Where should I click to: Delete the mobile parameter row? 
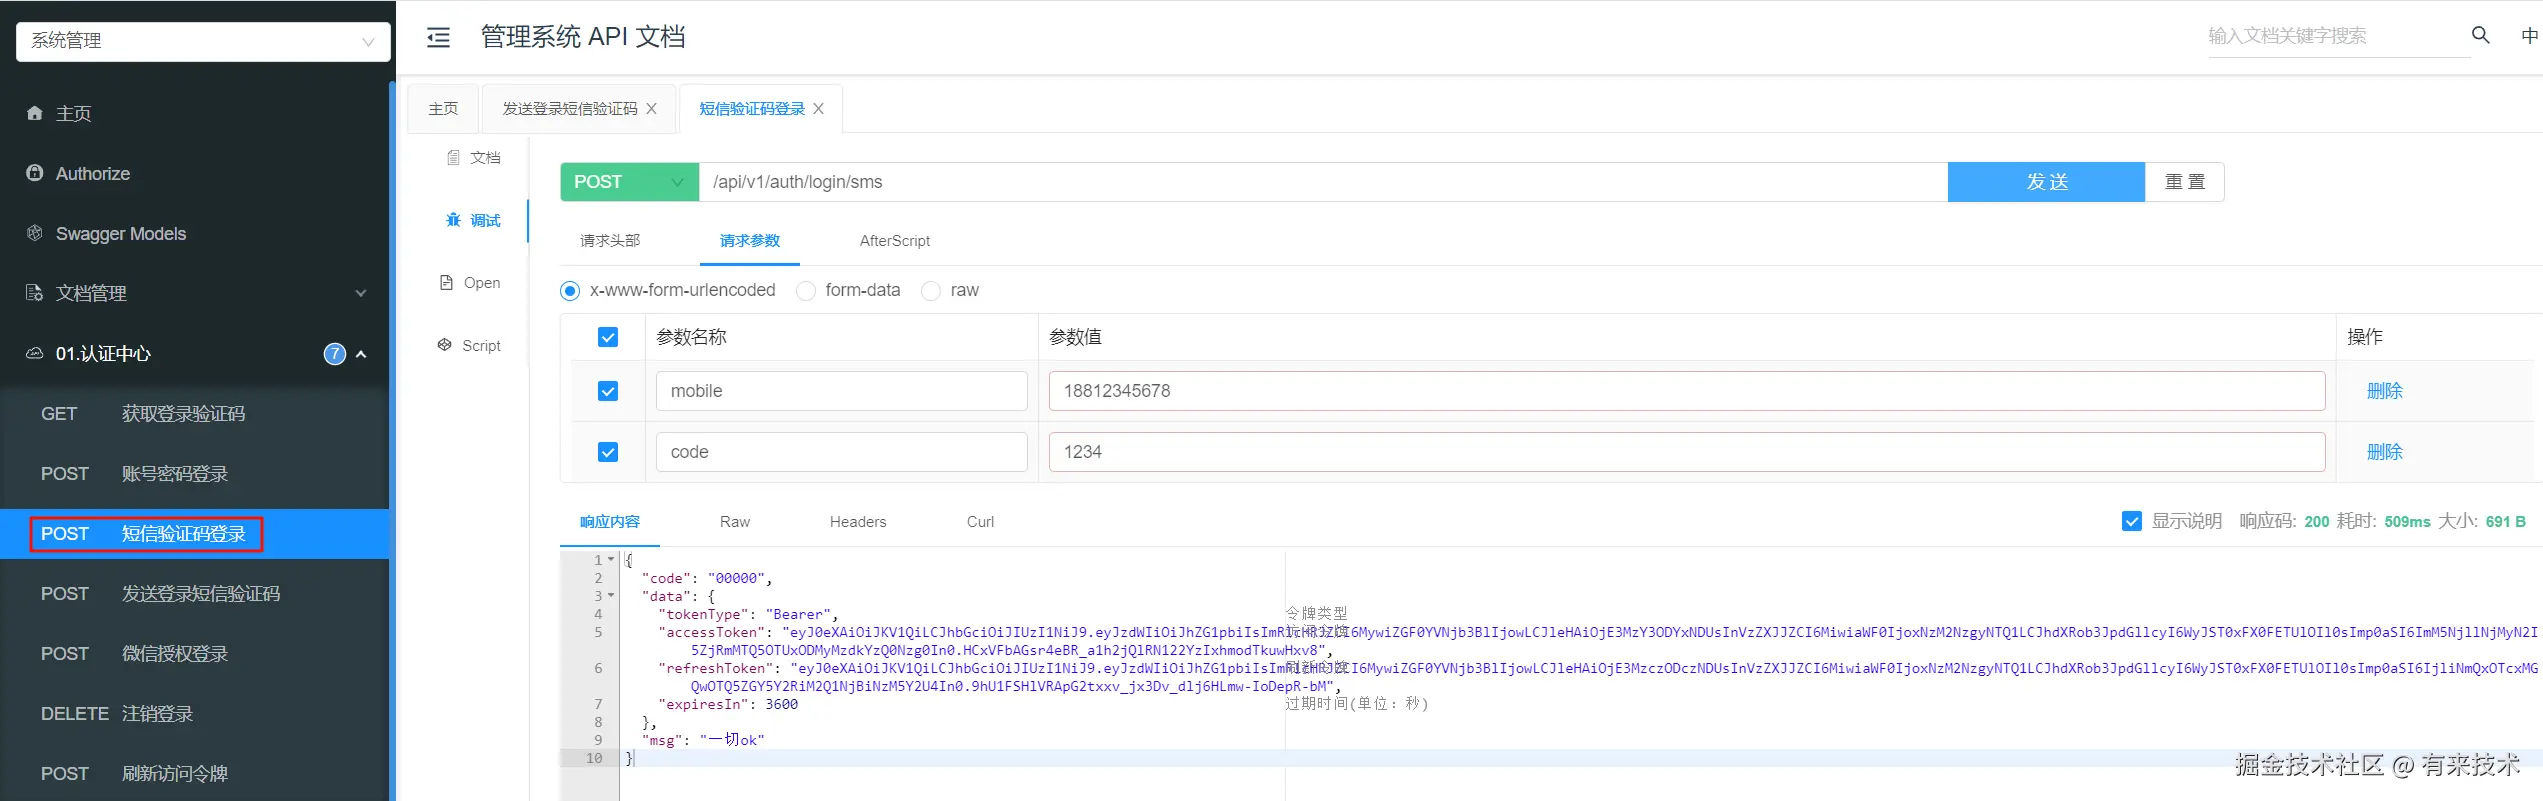(2385, 391)
